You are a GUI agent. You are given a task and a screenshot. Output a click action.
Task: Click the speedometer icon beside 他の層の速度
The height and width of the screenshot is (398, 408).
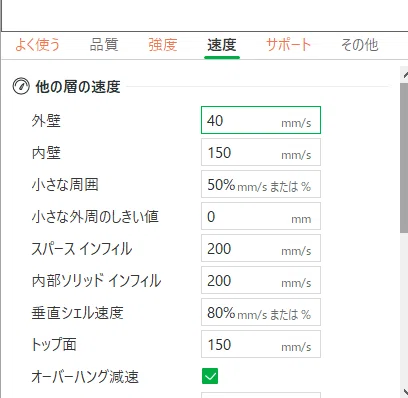(x=21, y=86)
